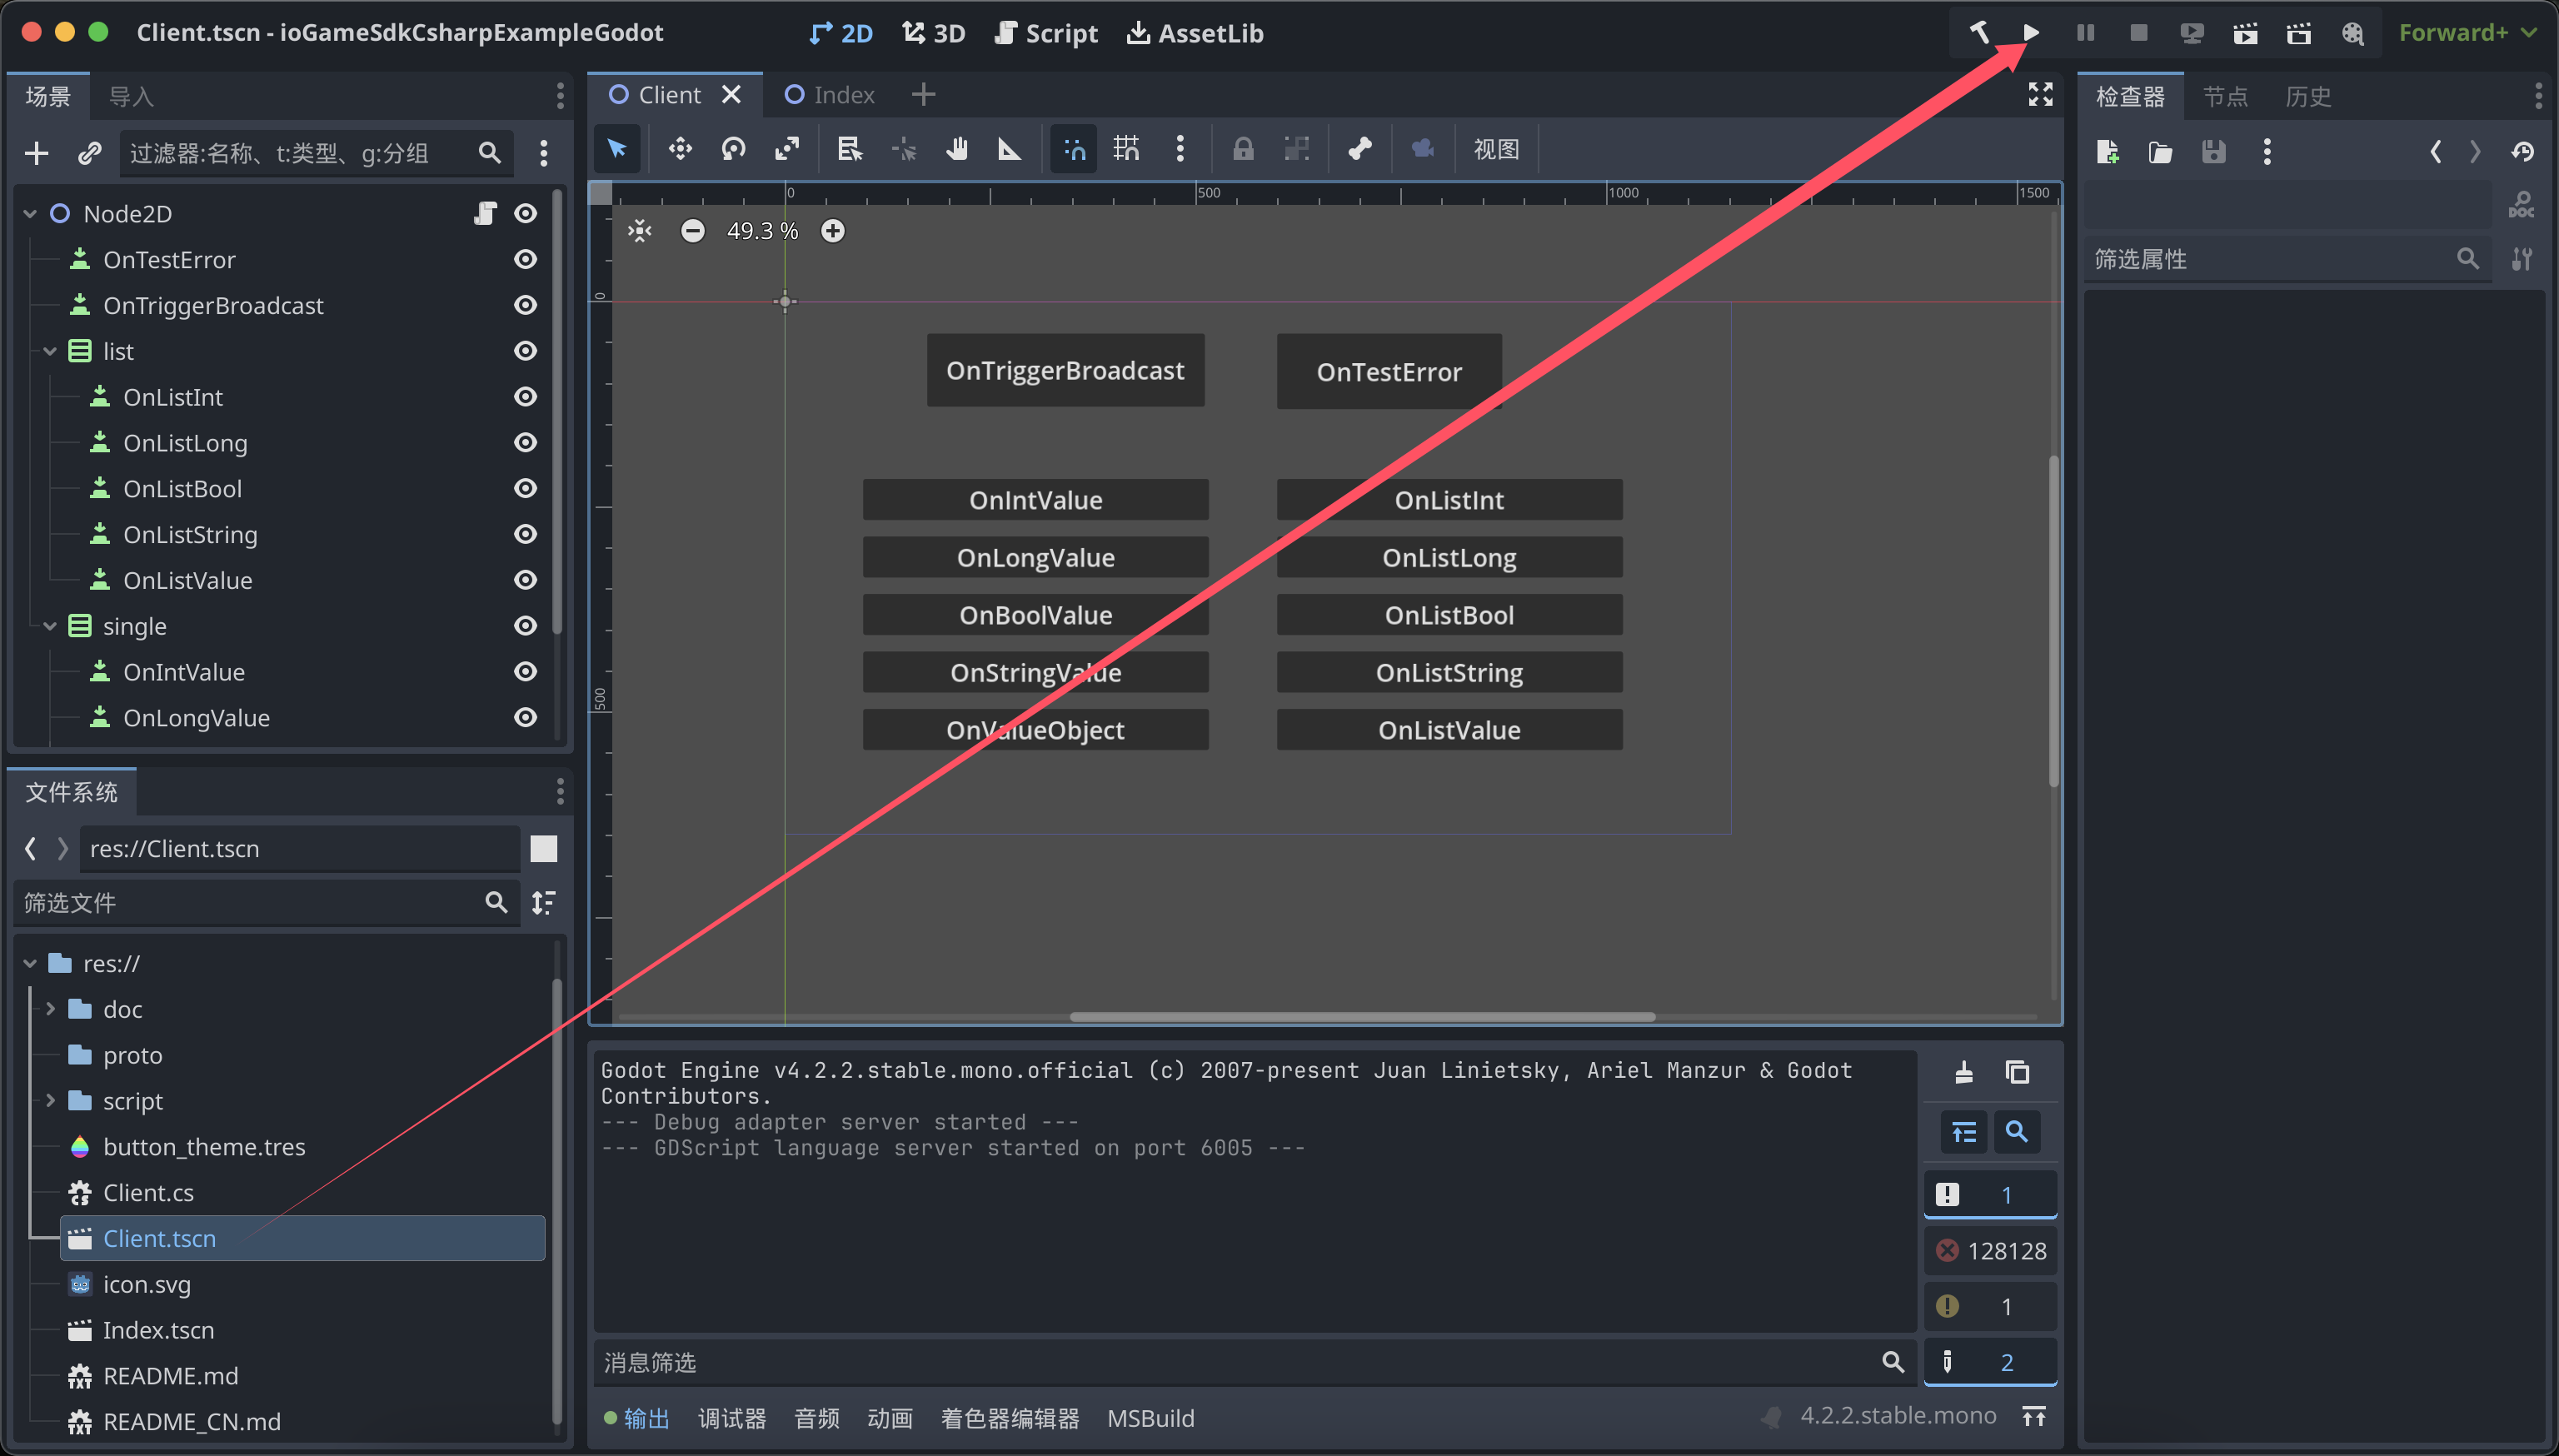The width and height of the screenshot is (2559, 1456).
Task: Expand the doc folder
Action: pyautogui.click(x=49, y=1009)
